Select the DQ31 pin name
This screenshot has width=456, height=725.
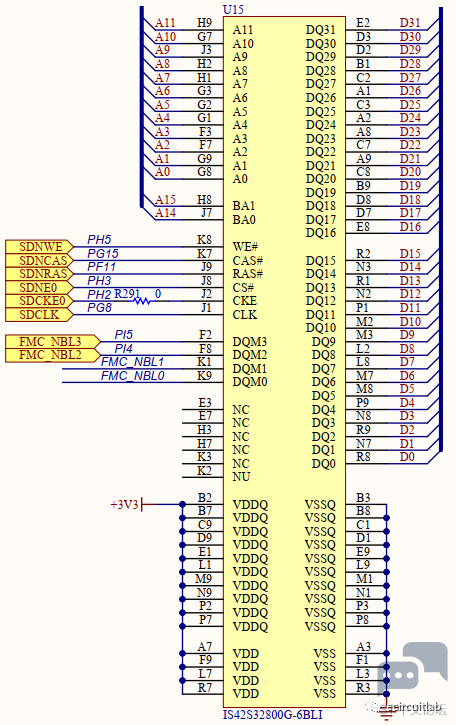320,30
